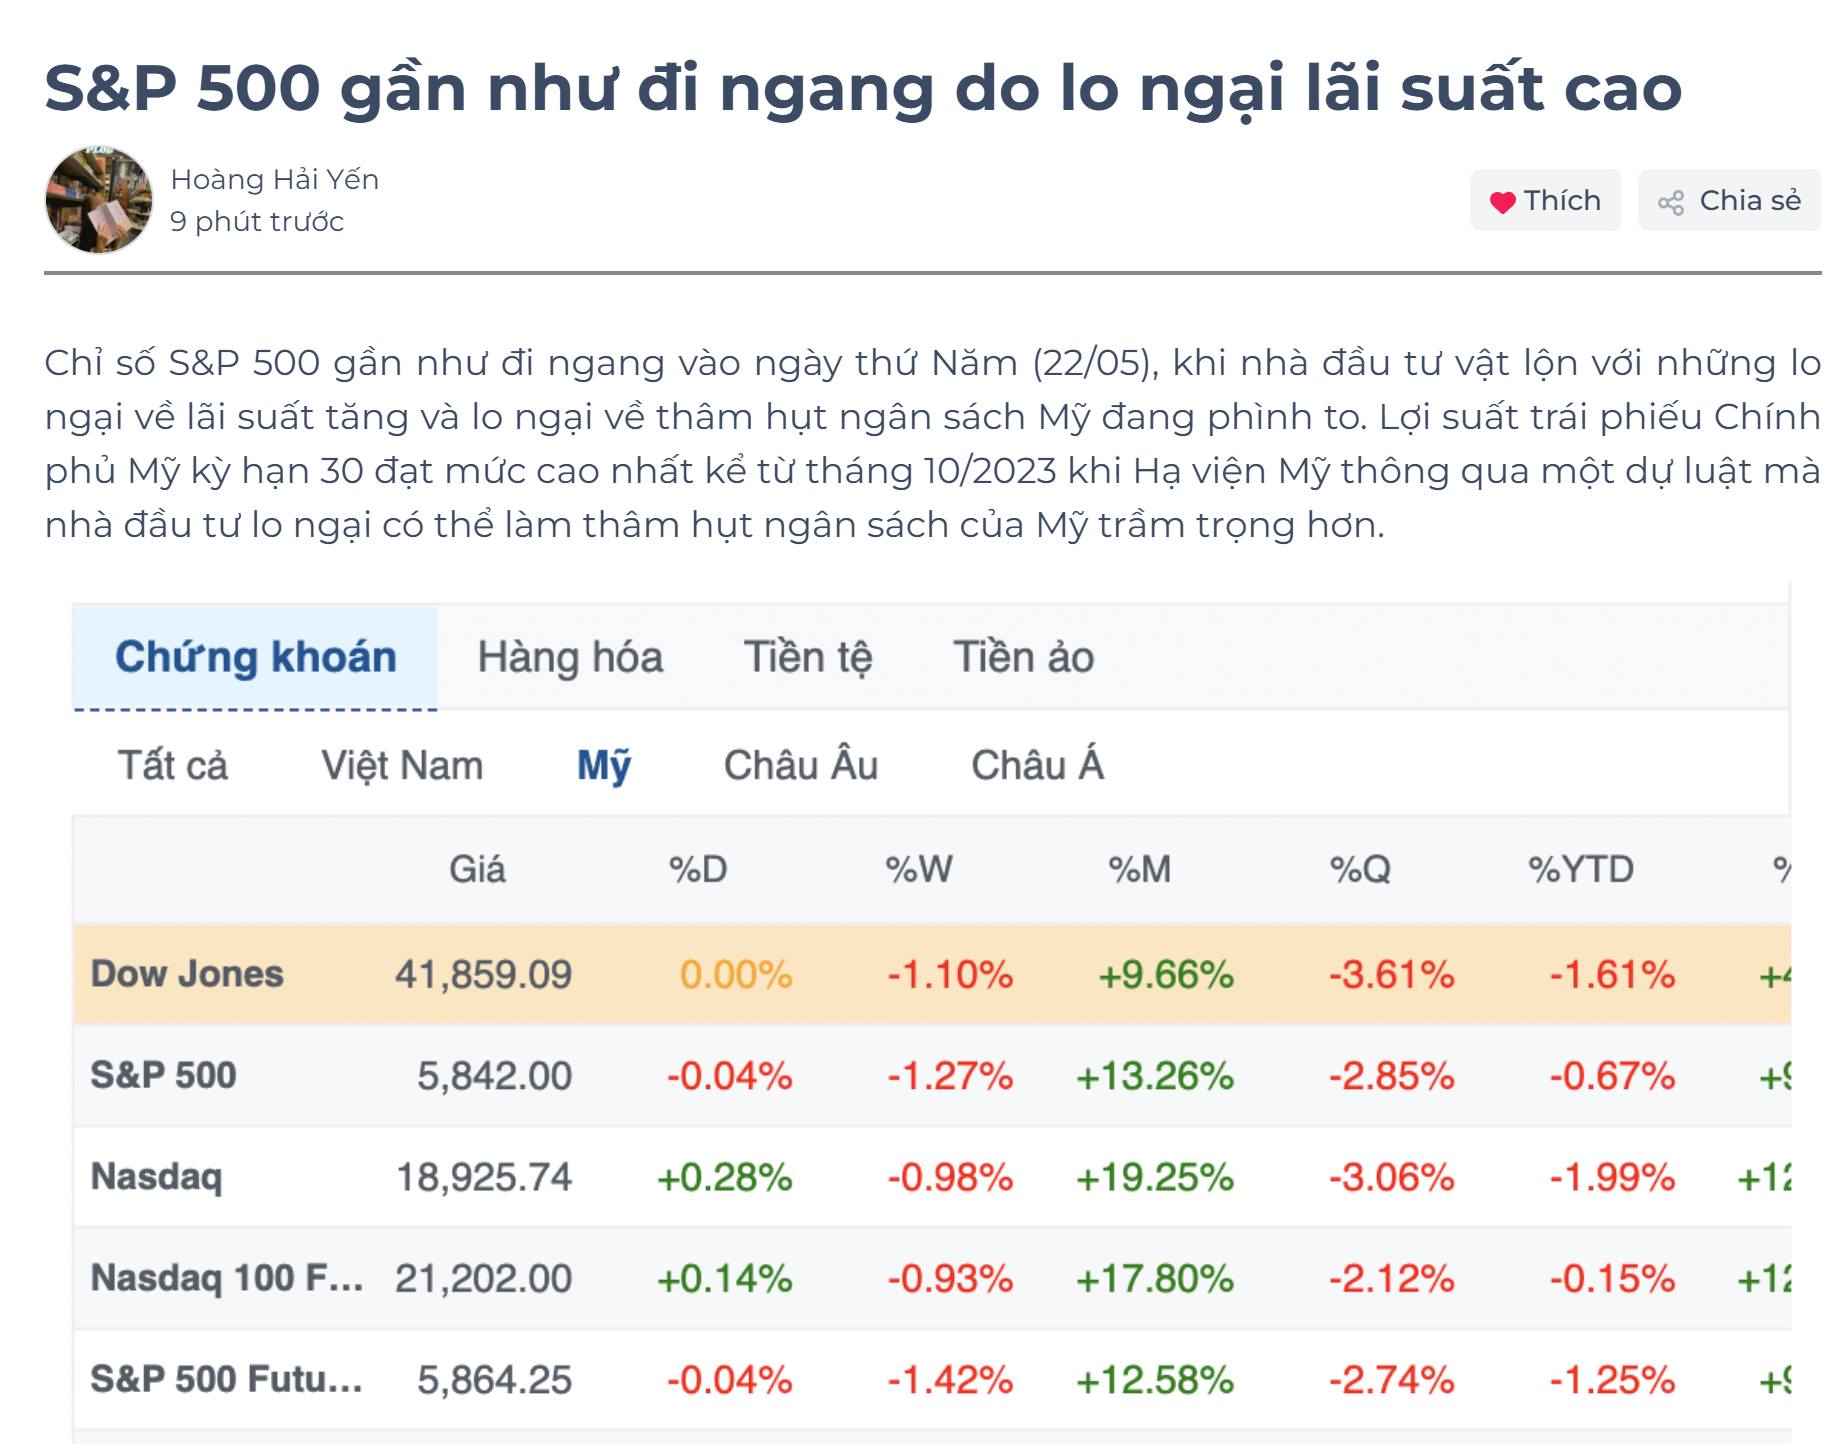The image size is (1840, 1444).
Task: Filter markets by Việt Nam
Action: (x=402, y=766)
